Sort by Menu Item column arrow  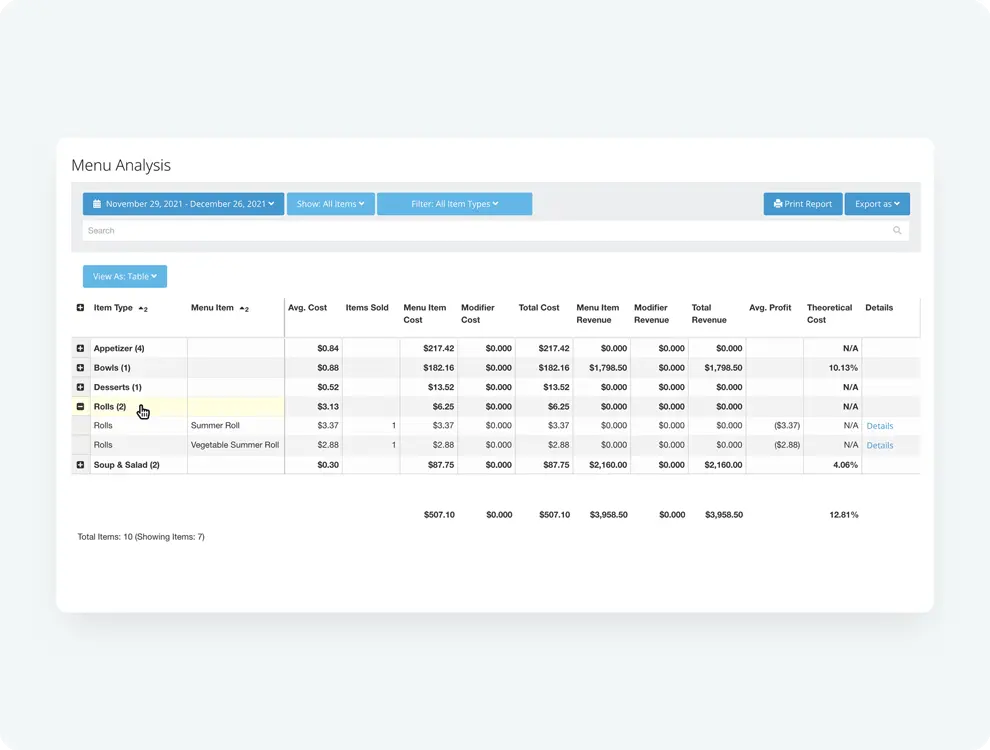coord(244,309)
